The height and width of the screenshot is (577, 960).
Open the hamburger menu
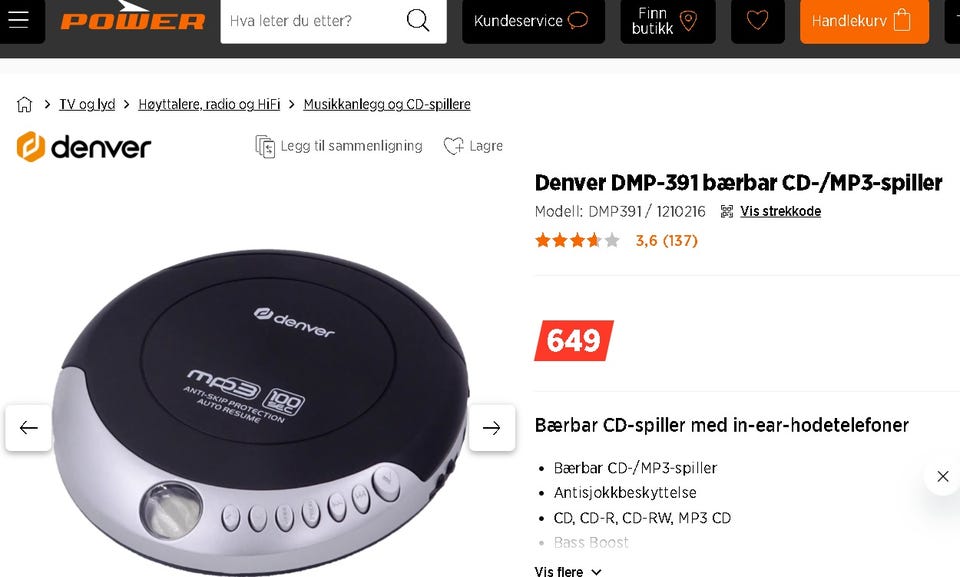(18, 20)
